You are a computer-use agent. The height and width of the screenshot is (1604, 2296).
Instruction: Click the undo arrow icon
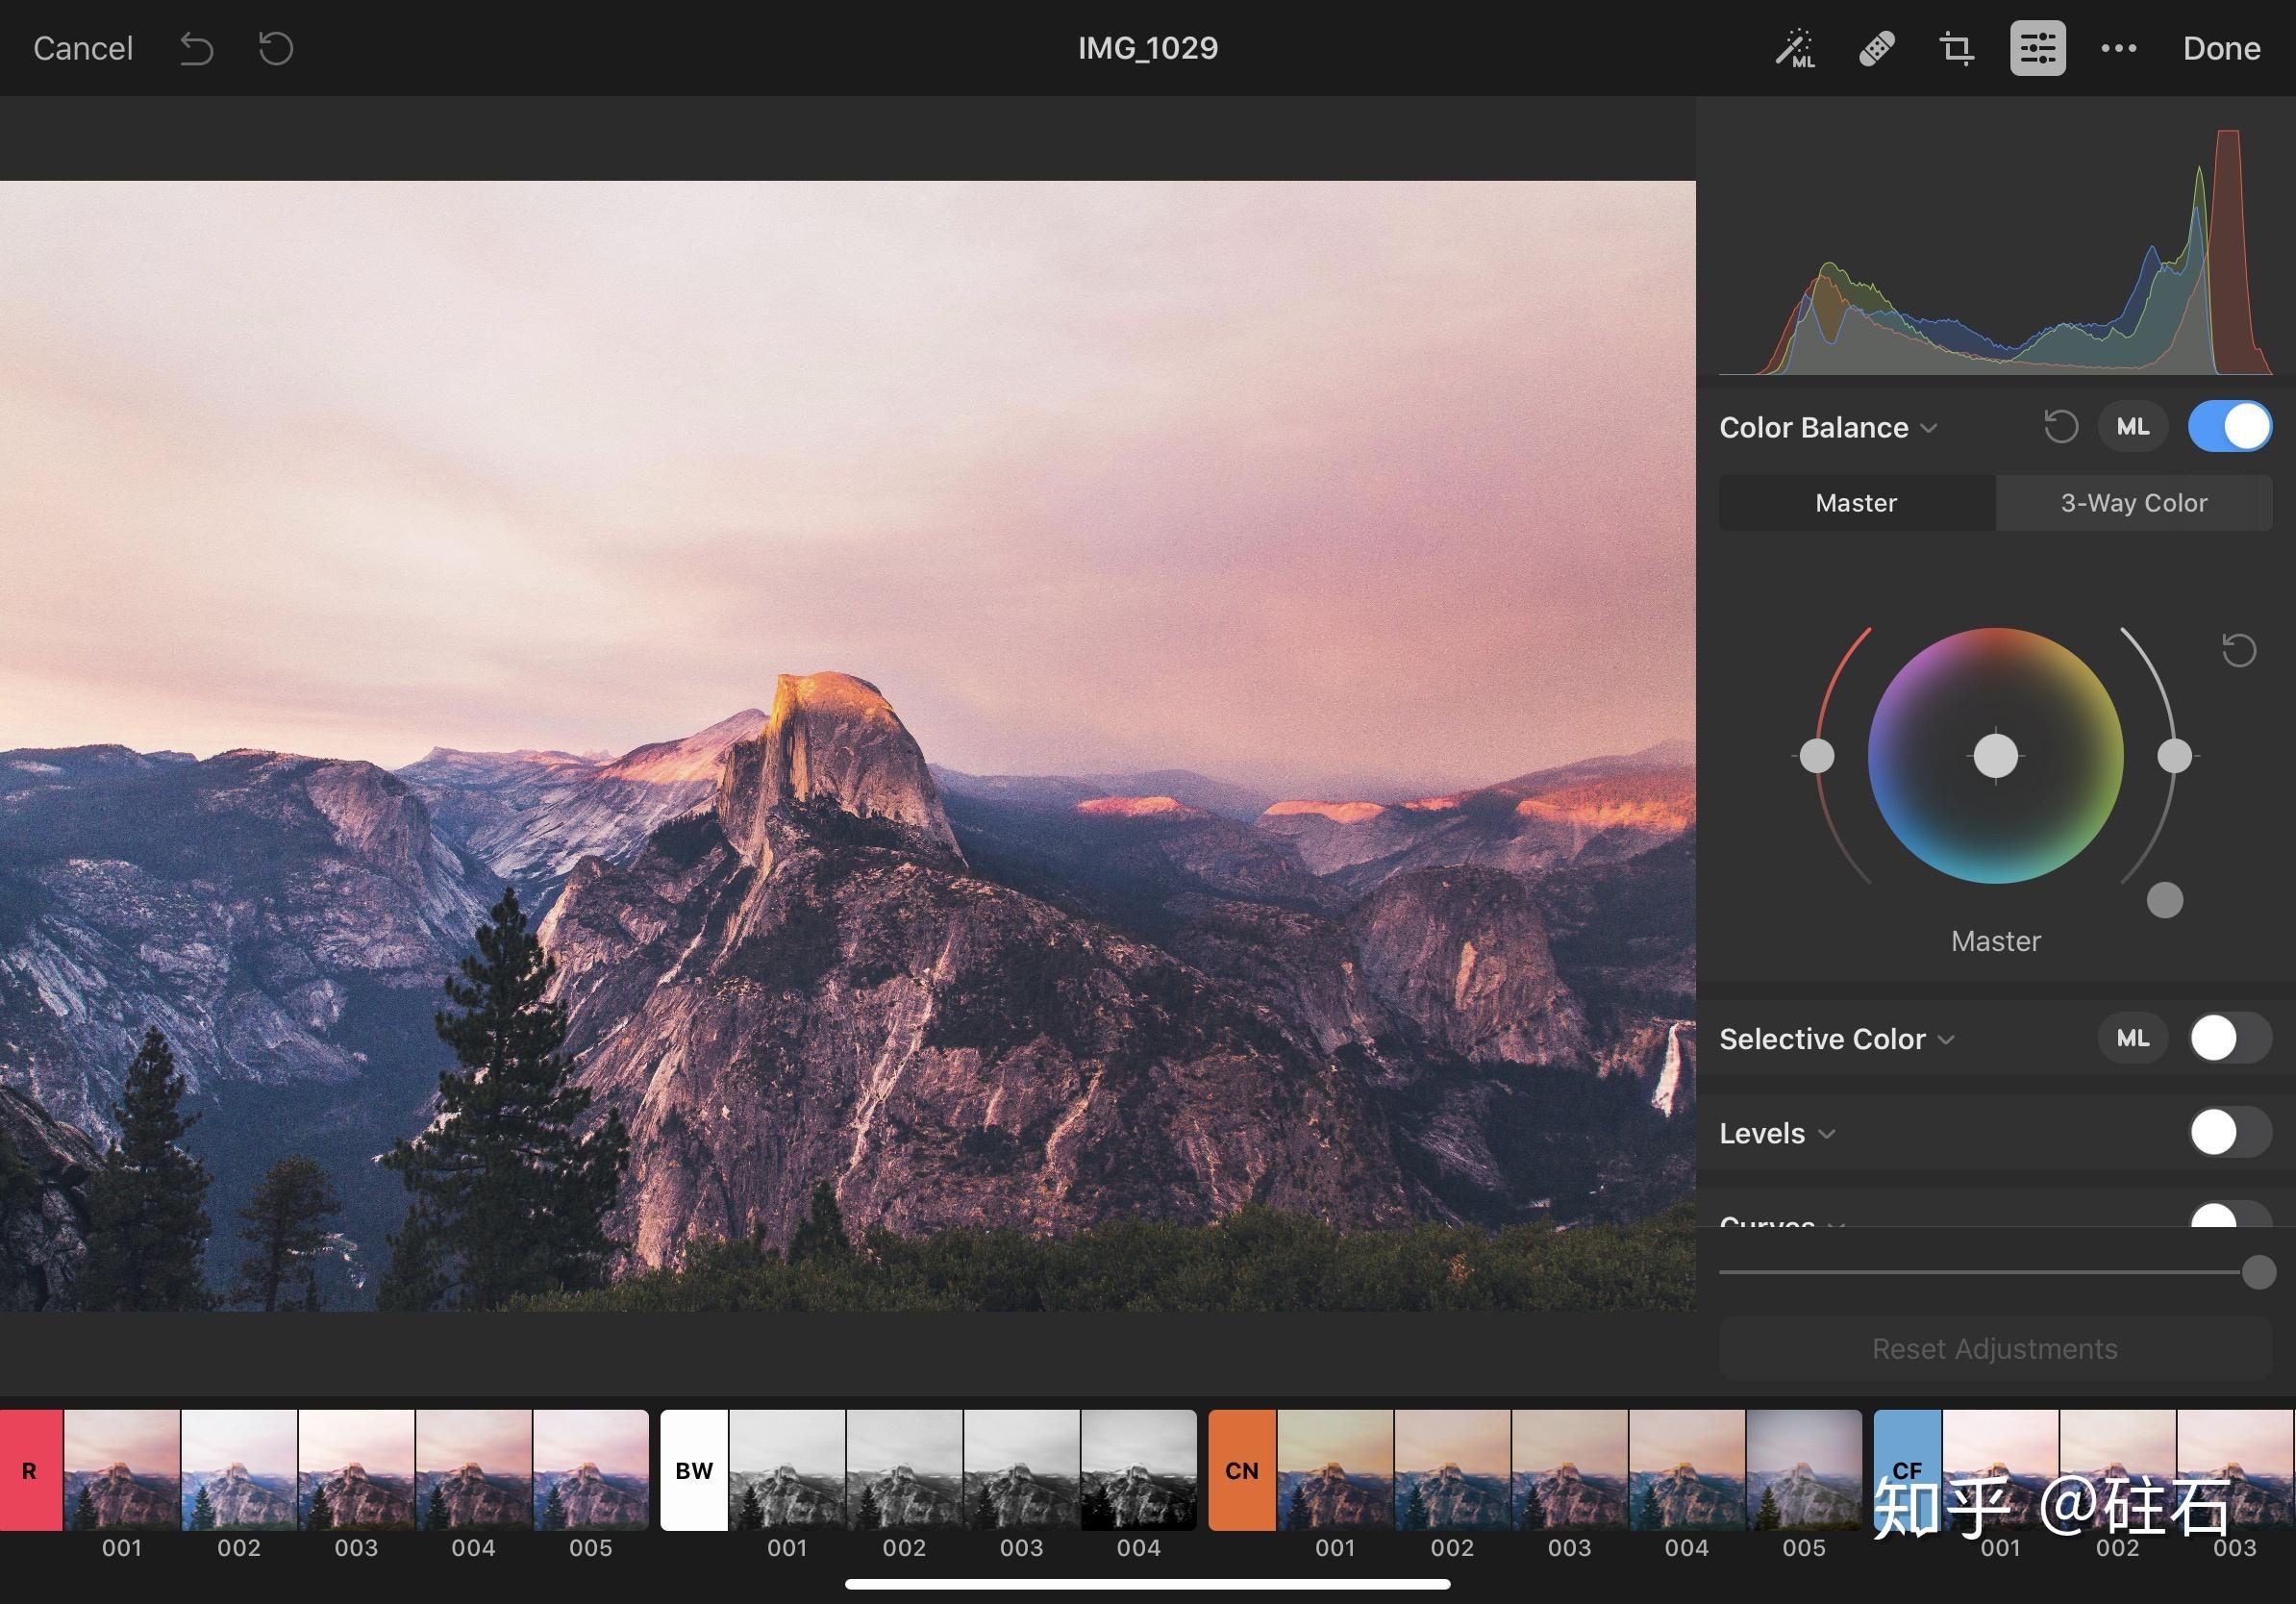pos(197,48)
